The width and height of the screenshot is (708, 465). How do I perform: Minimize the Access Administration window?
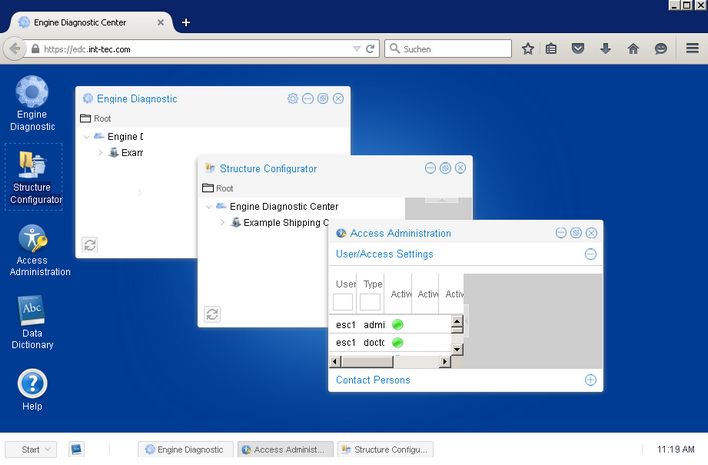pos(561,233)
